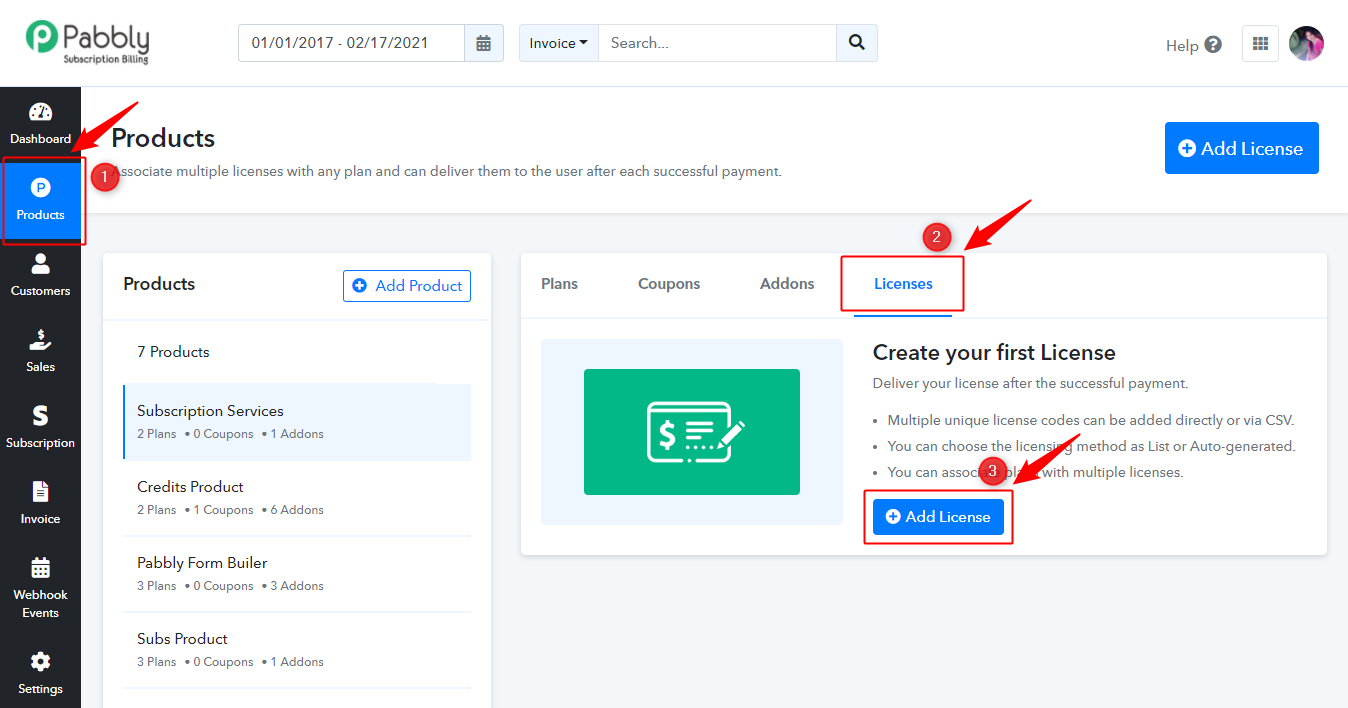Open the apps grid menu icon
Screen dimensions: 1348x708
(x=1260, y=44)
